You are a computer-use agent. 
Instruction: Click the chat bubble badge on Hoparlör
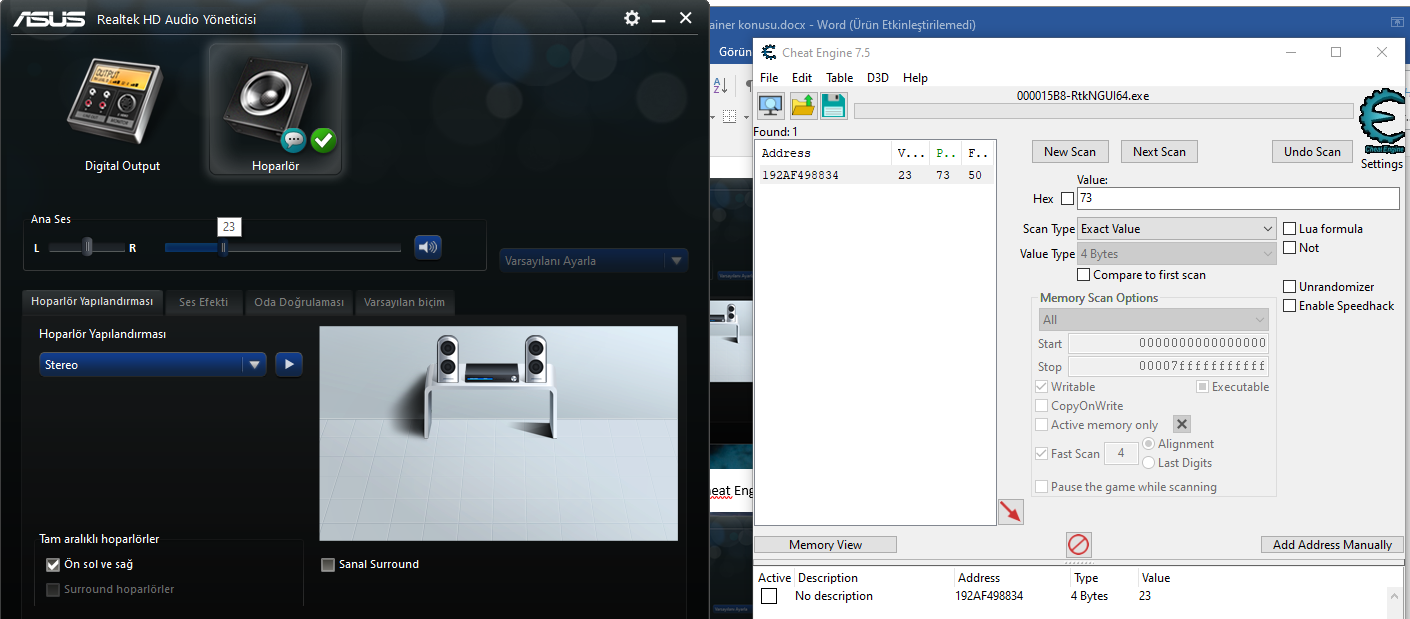[293, 141]
